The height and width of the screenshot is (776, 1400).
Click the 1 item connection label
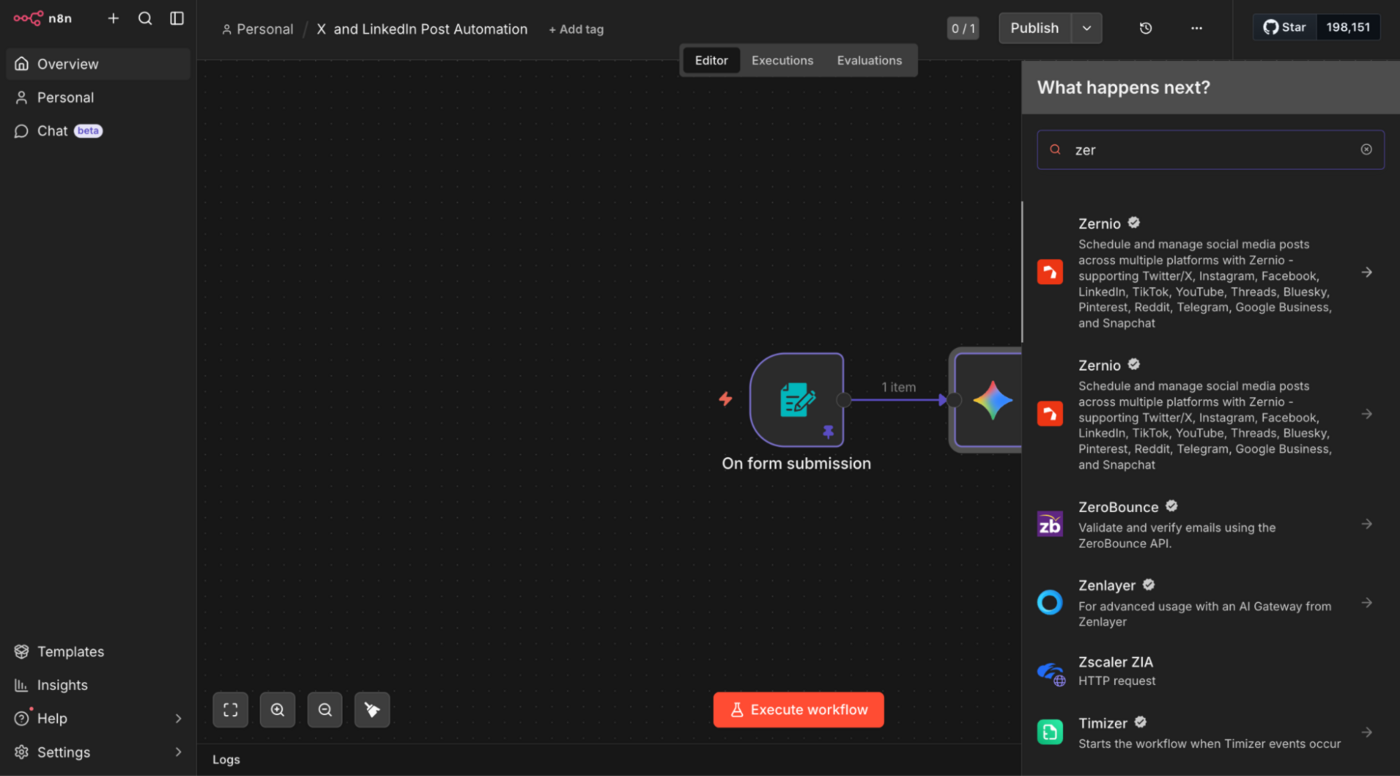(x=899, y=387)
